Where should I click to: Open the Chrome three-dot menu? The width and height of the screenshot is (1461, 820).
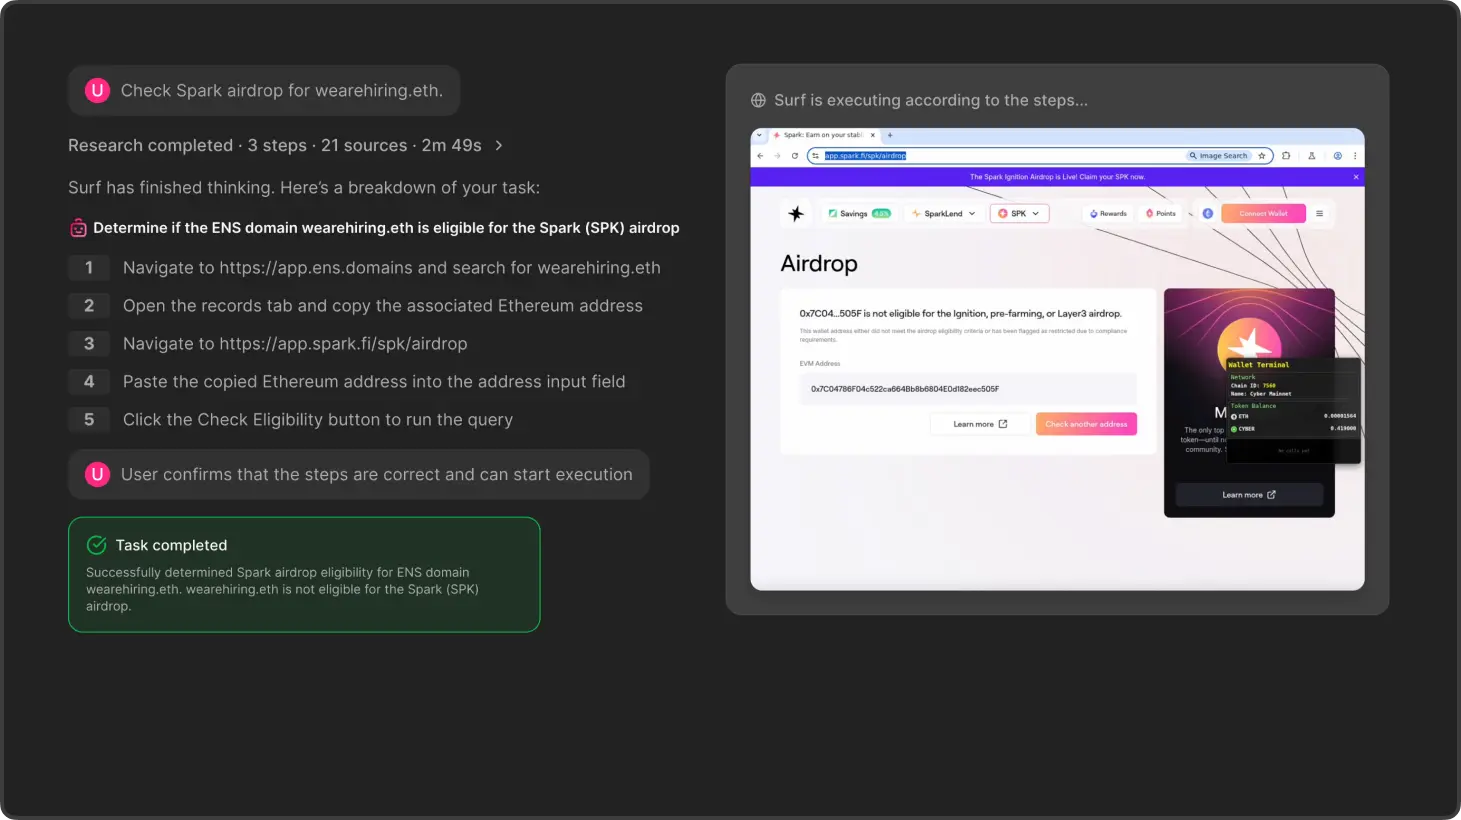pyautogui.click(x=1355, y=156)
